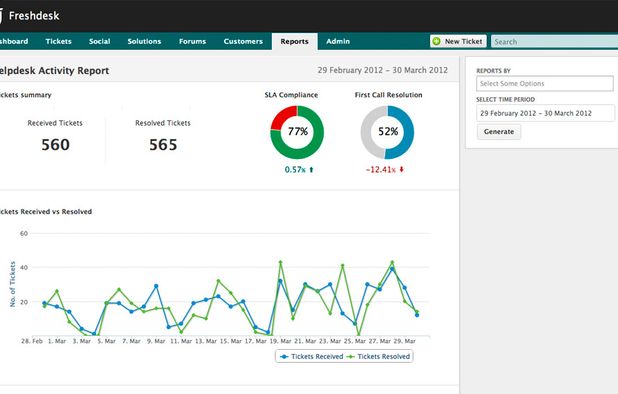Viewport: 618px width, 394px height.
Task: Open the Forums tab
Action: click(192, 41)
